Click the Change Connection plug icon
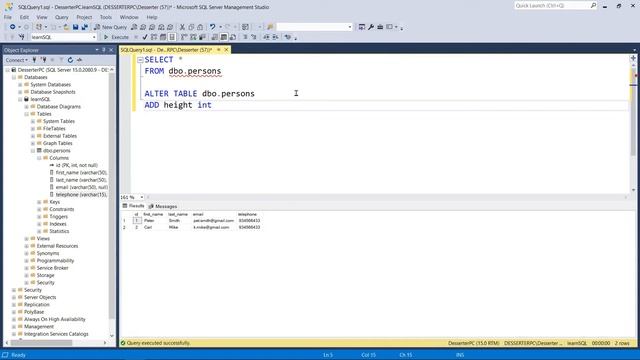 tap(22, 37)
